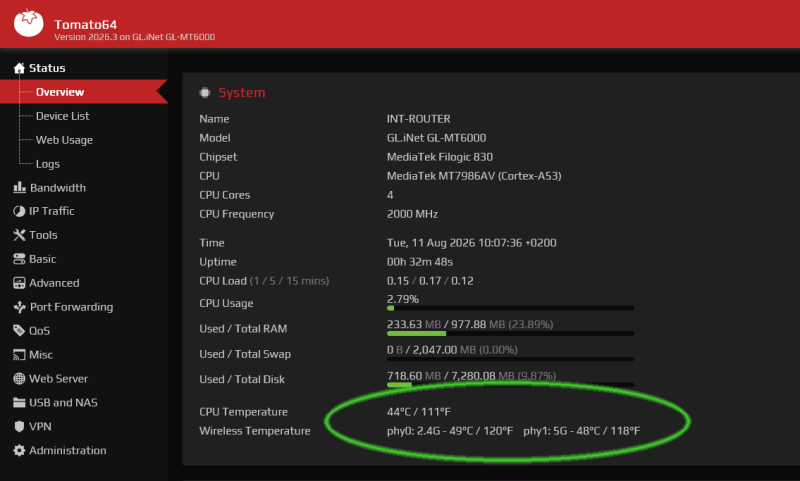Viewport: 800px width, 481px height.
Task: Open the Logs page
Action: pos(47,164)
